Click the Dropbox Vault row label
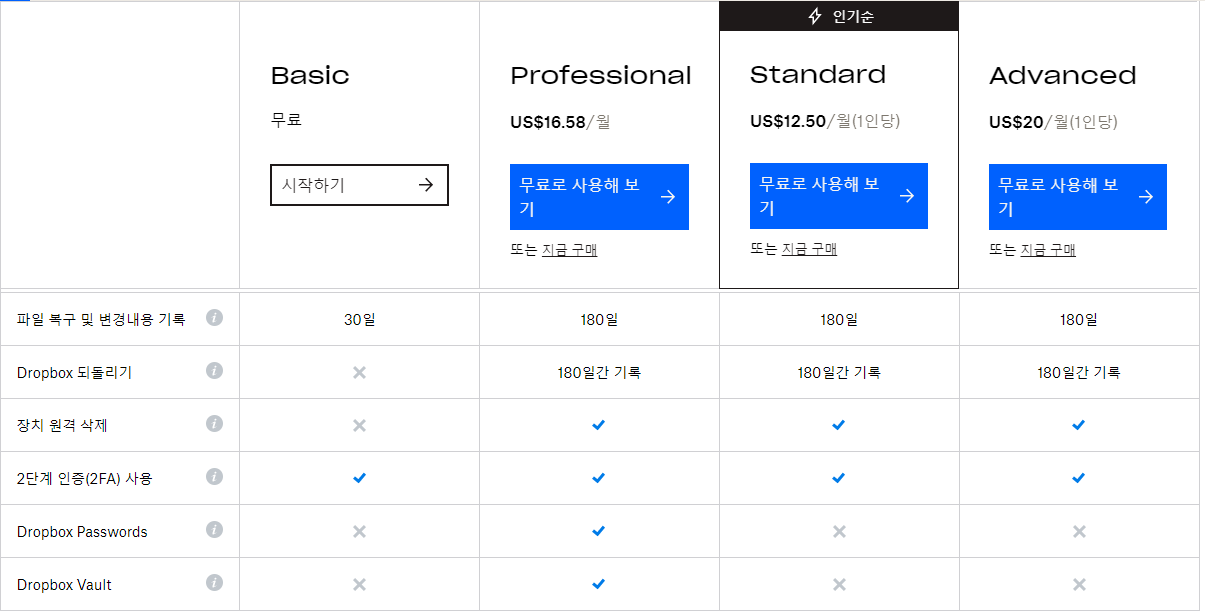This screenshot has height=611, width=1205. (x=64, y=585)
